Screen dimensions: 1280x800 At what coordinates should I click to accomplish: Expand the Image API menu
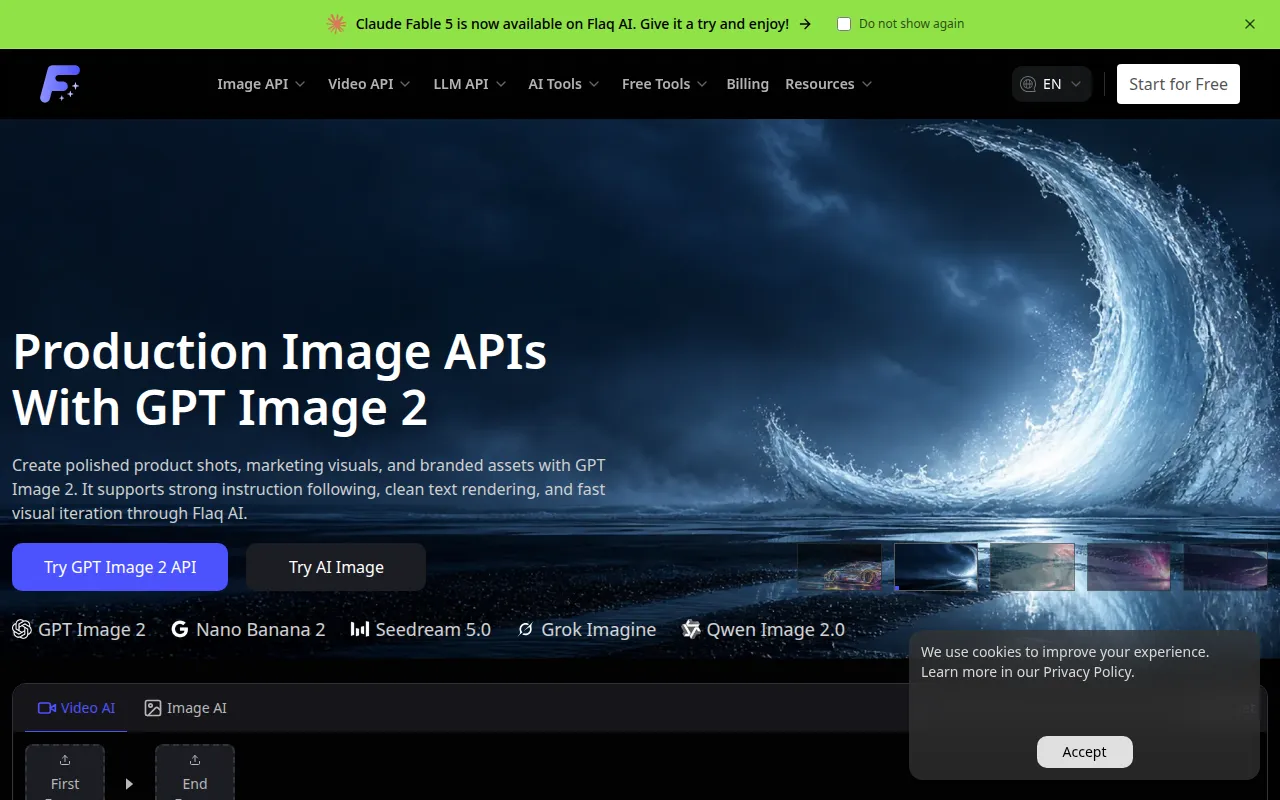pyautogui.click(x=261, y=84)
